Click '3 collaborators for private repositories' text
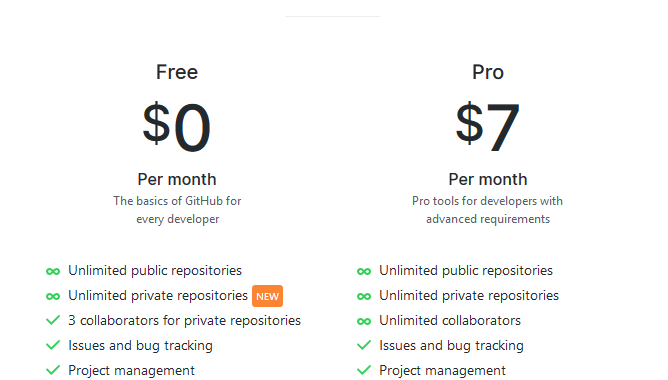668x380 pixels. (184, 320)
